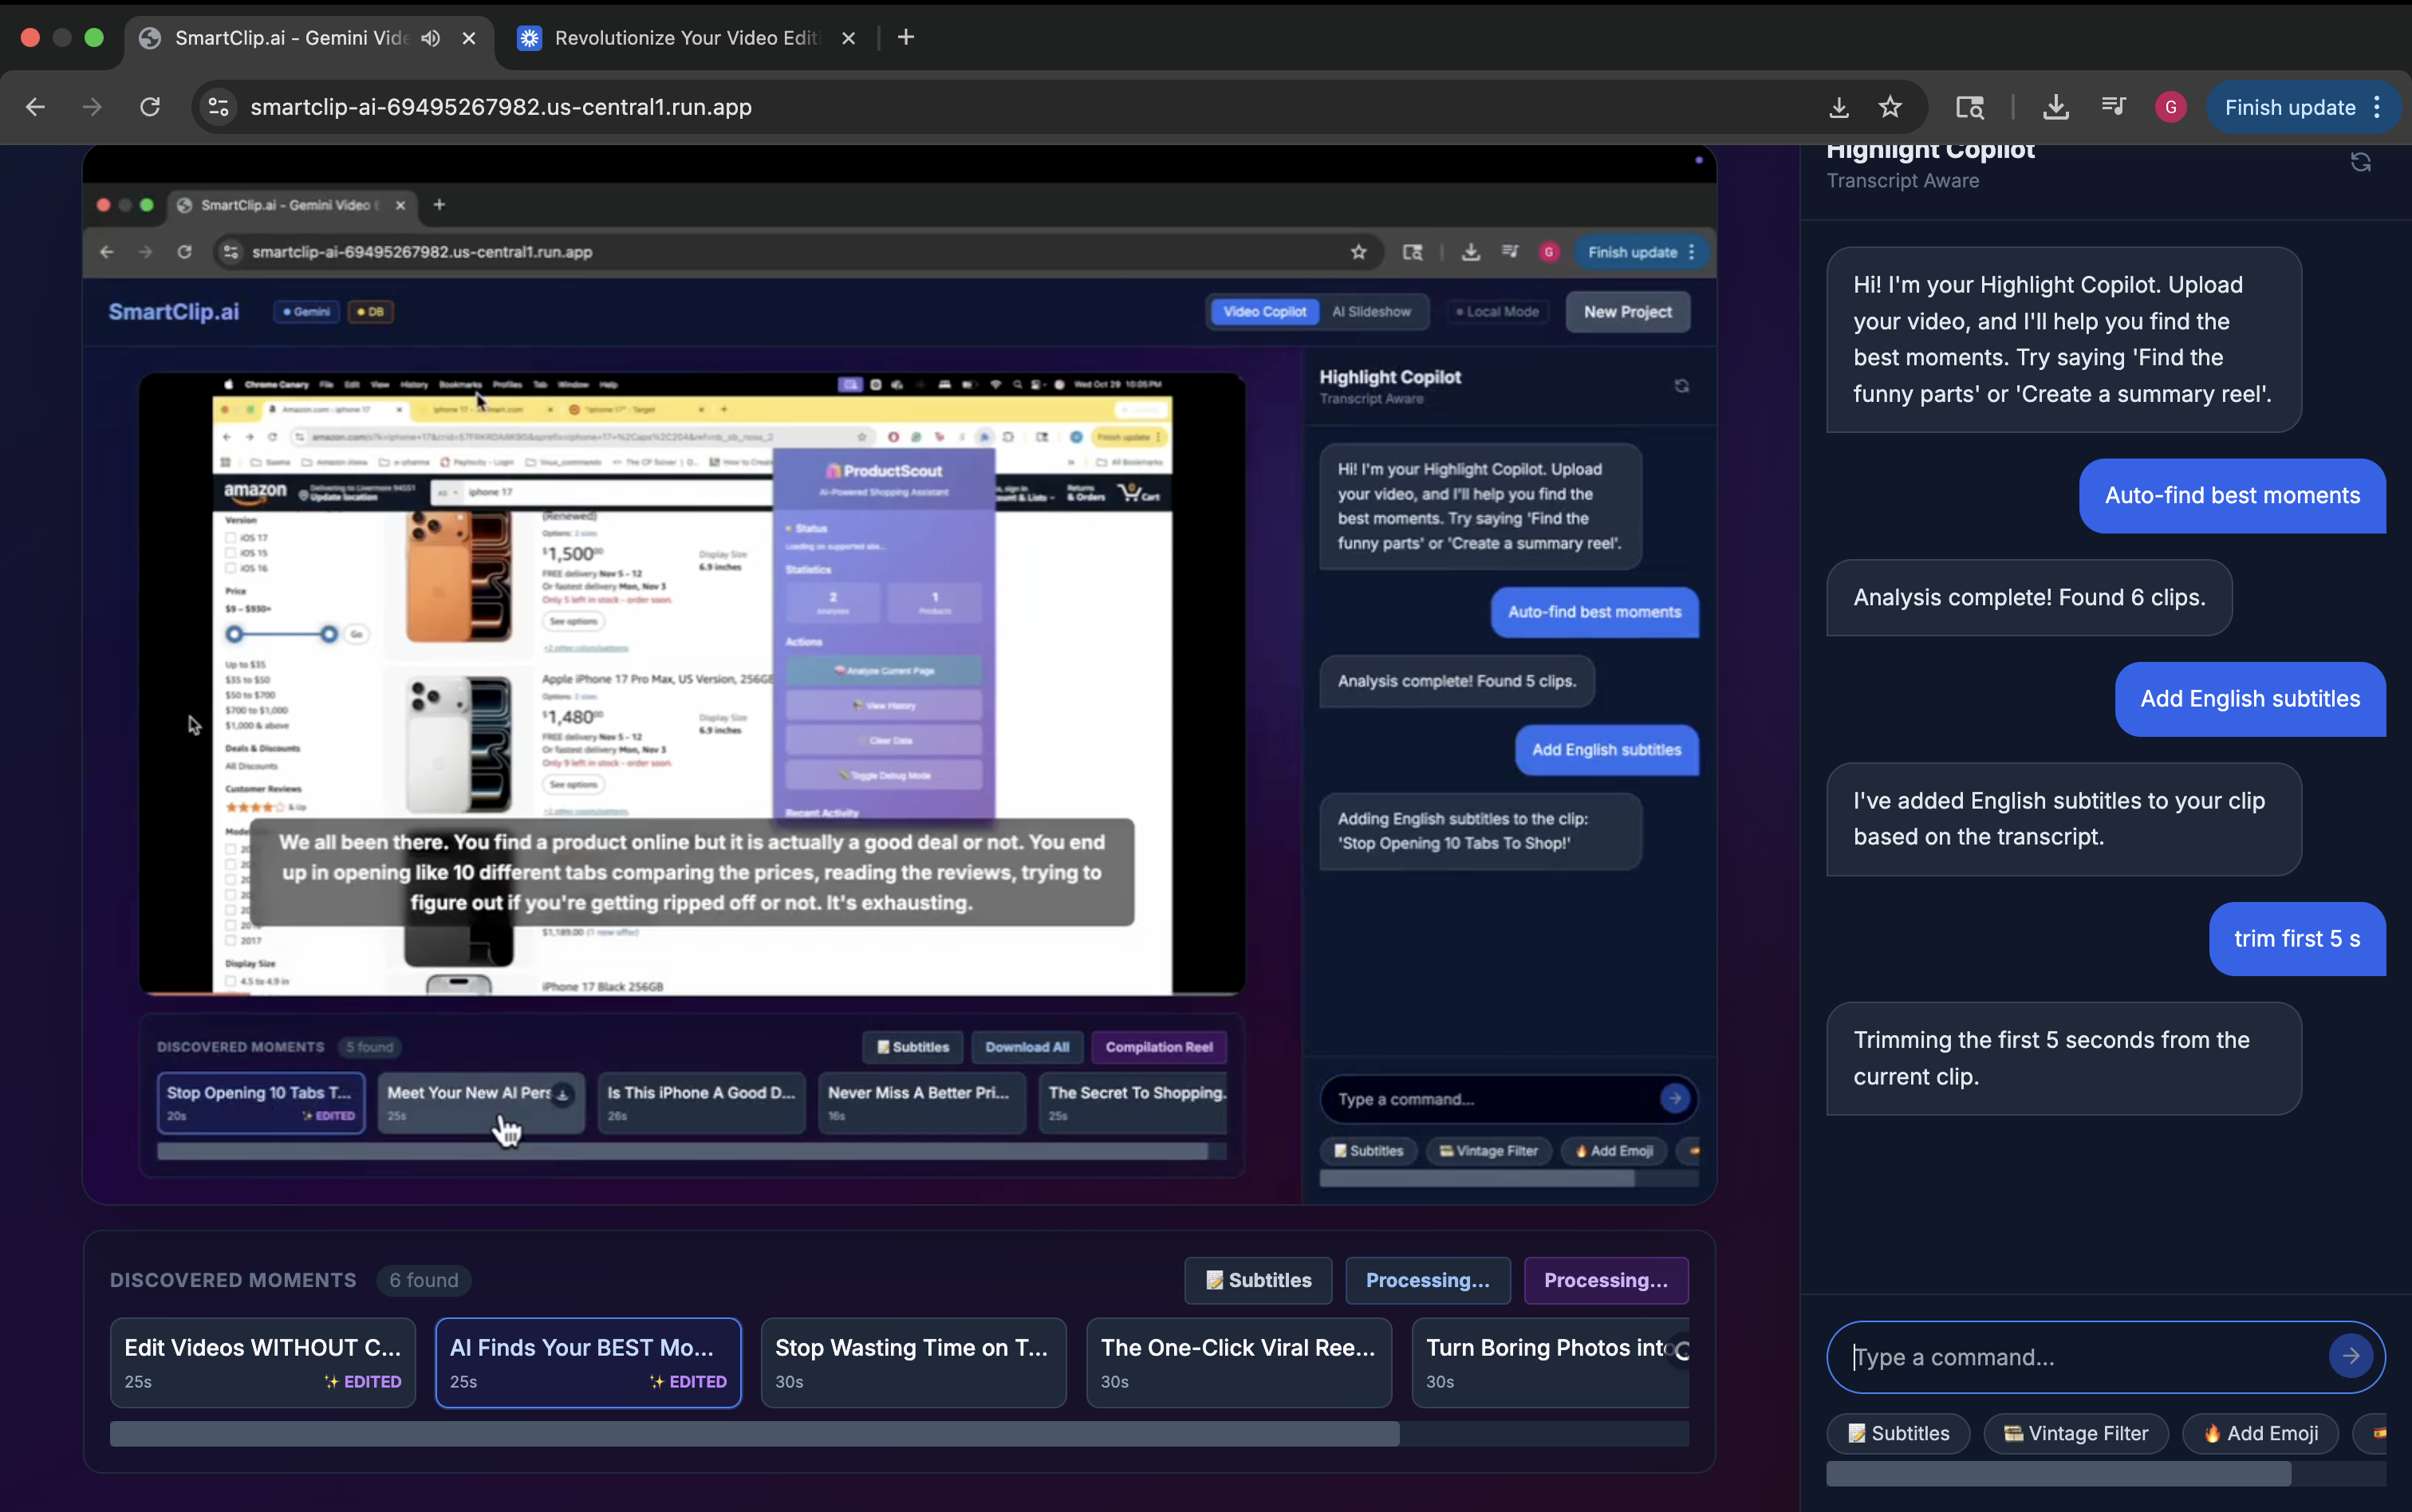Click the Subtitles button above discovered moments
The width and height of the screenshot is (2412, 1512).
point(1257,1280)
